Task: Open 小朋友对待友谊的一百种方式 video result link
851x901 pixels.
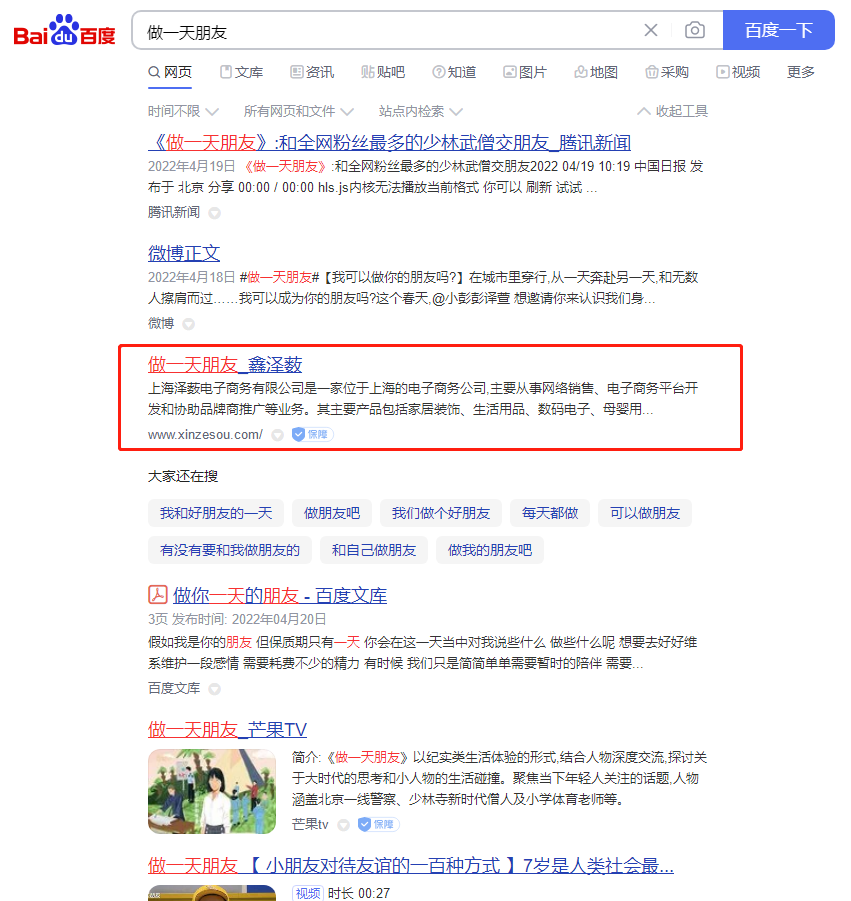Action: (x=410, y=865)
